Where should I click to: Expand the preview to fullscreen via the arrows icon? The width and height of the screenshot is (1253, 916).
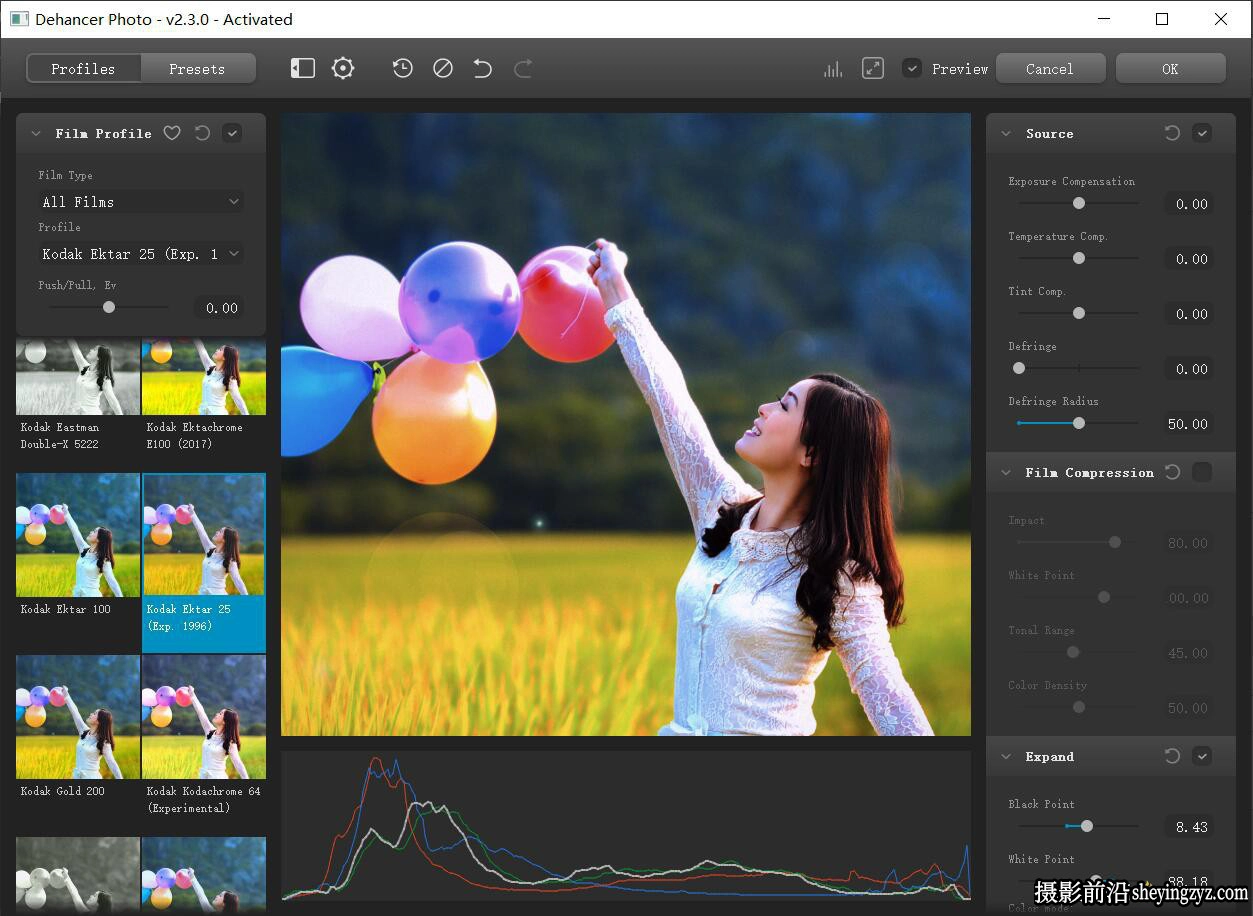pos(873,68)
